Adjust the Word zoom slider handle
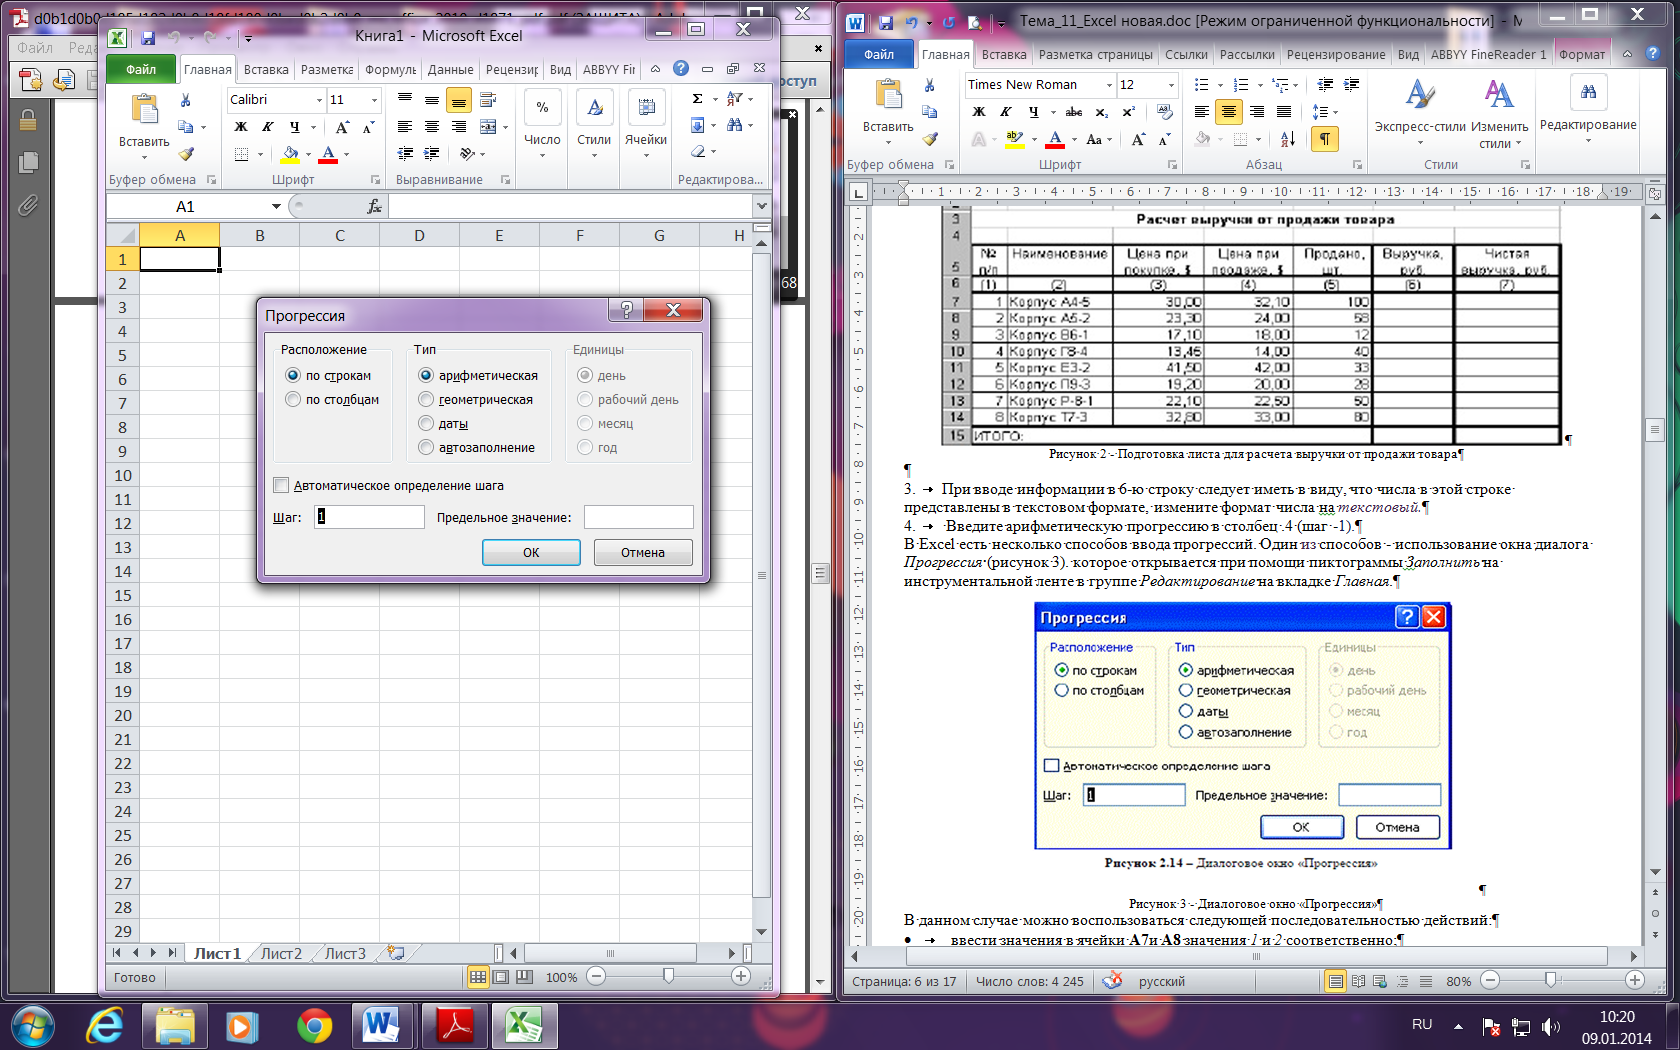The image size is (1680, 1050). click(1550, 980)
